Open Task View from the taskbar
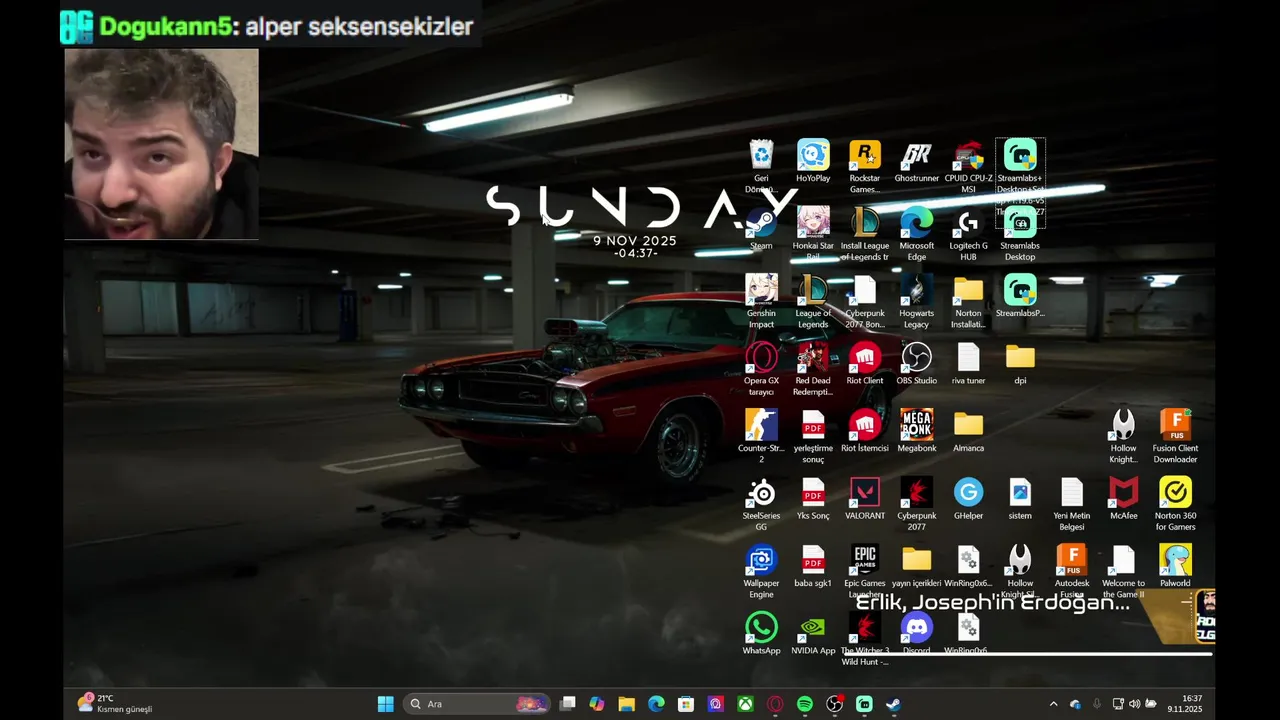Viewport: 1280px width, 720px height. [567, 704]
